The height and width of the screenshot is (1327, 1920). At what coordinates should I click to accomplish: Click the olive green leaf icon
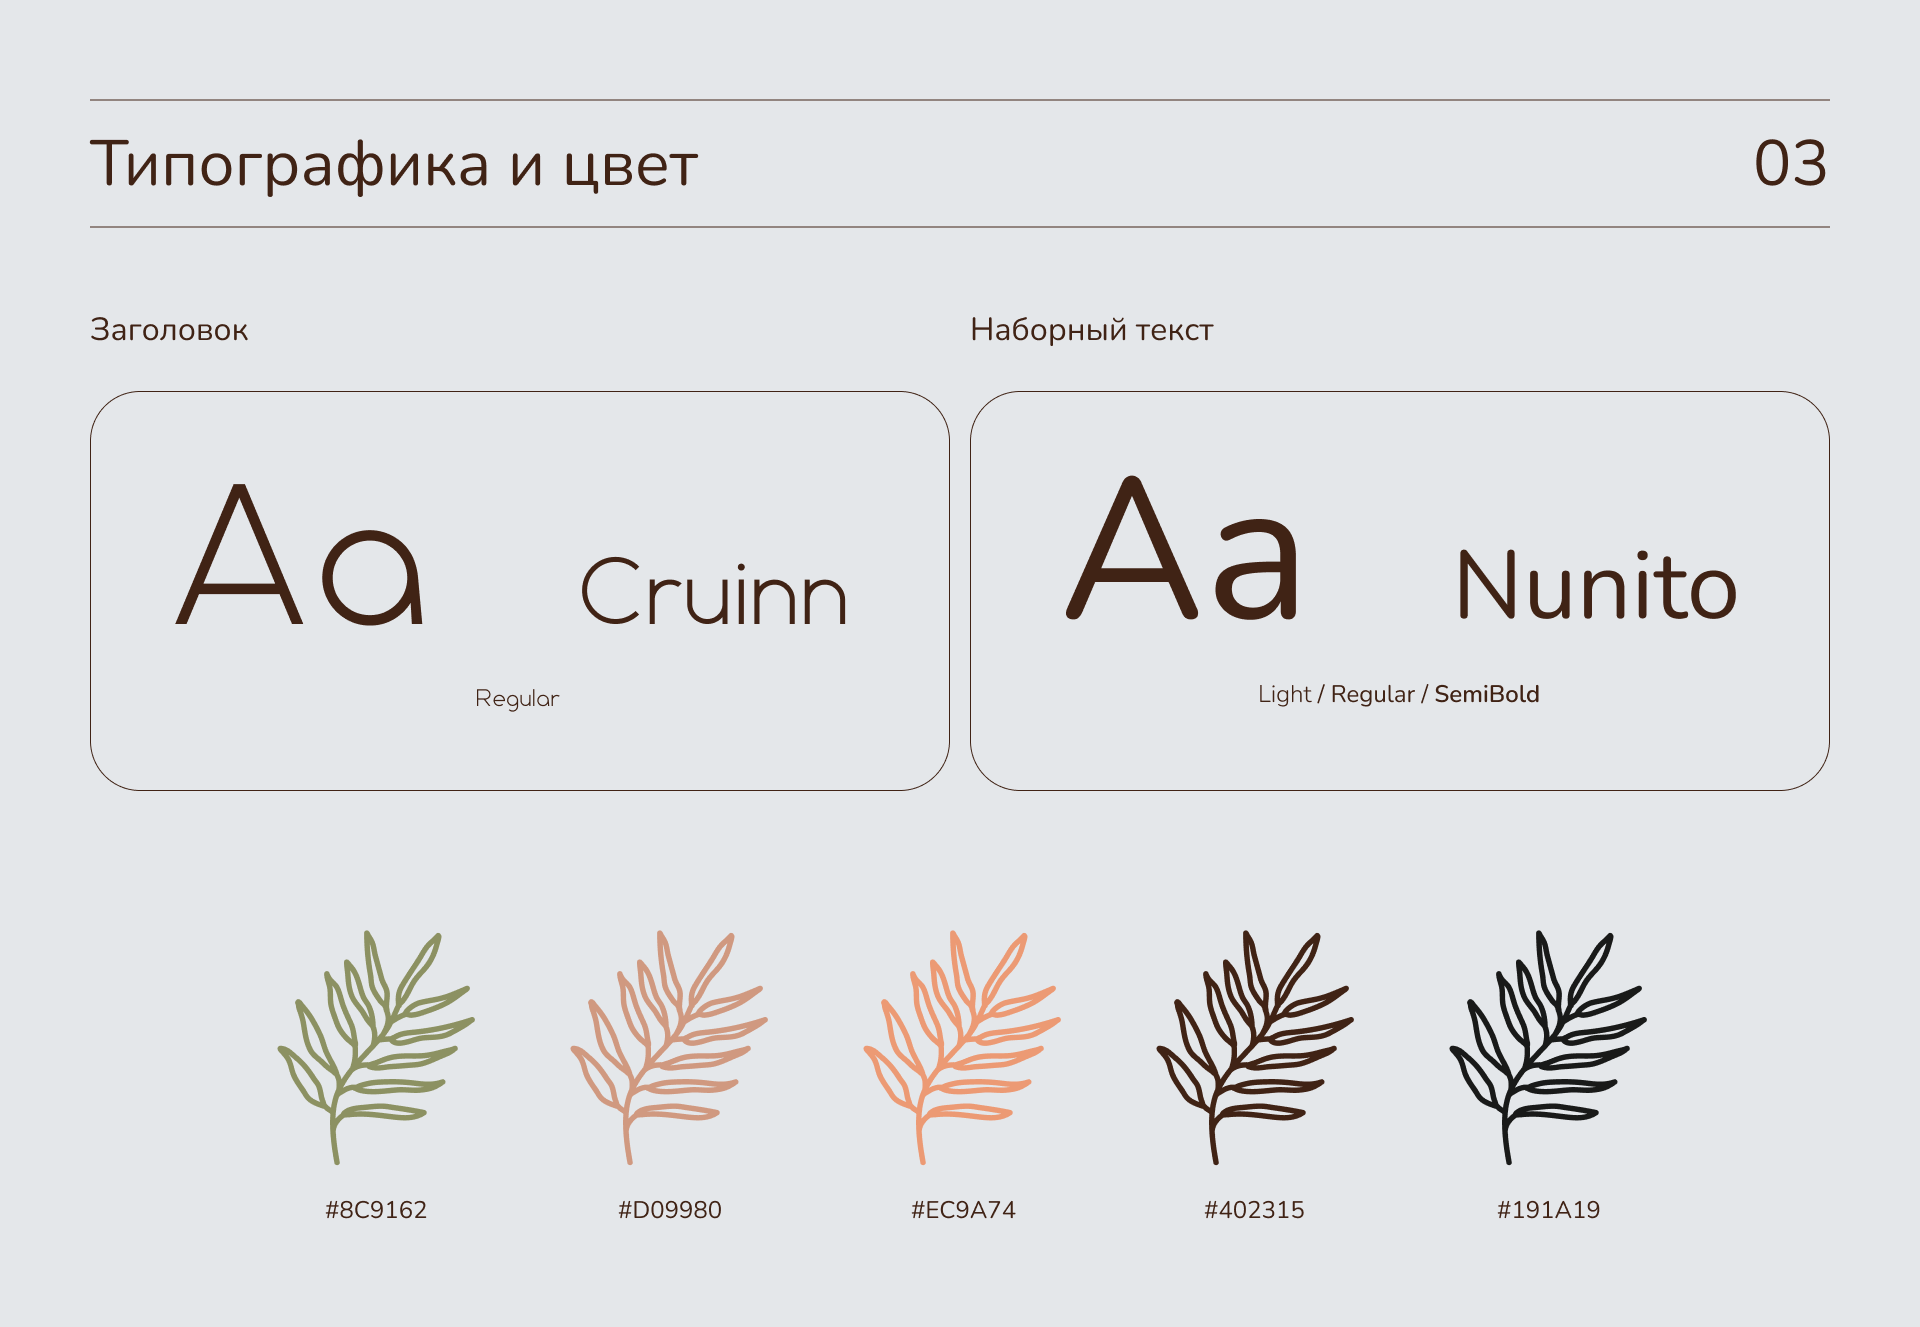(x=374, y=1045)
